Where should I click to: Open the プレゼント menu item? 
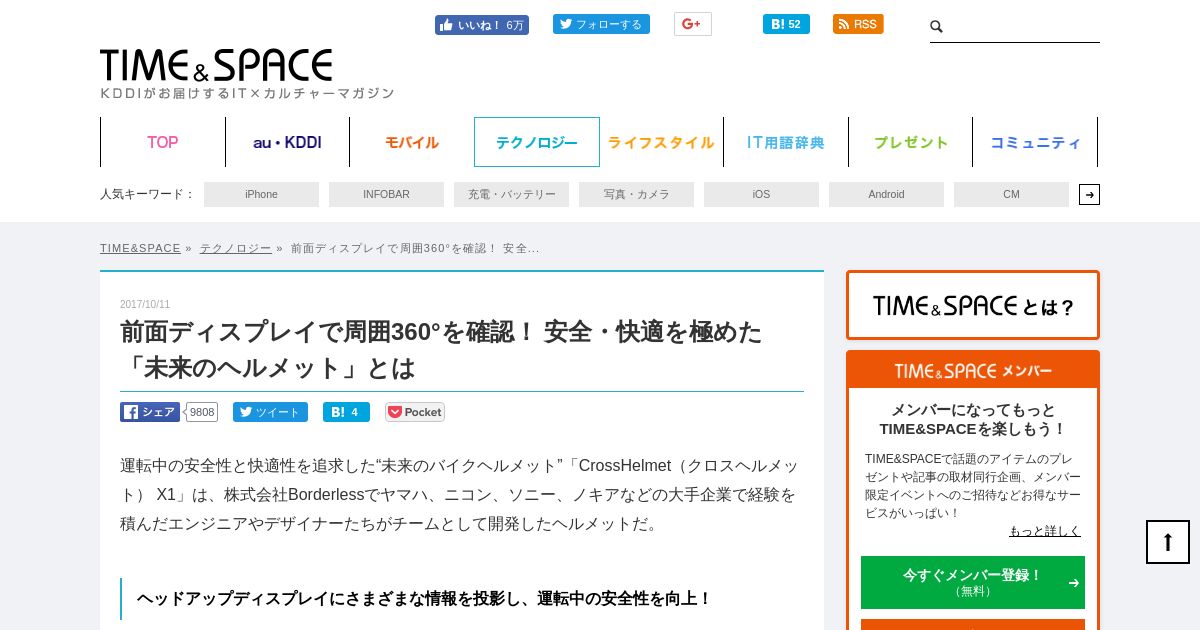click(910, 142)
